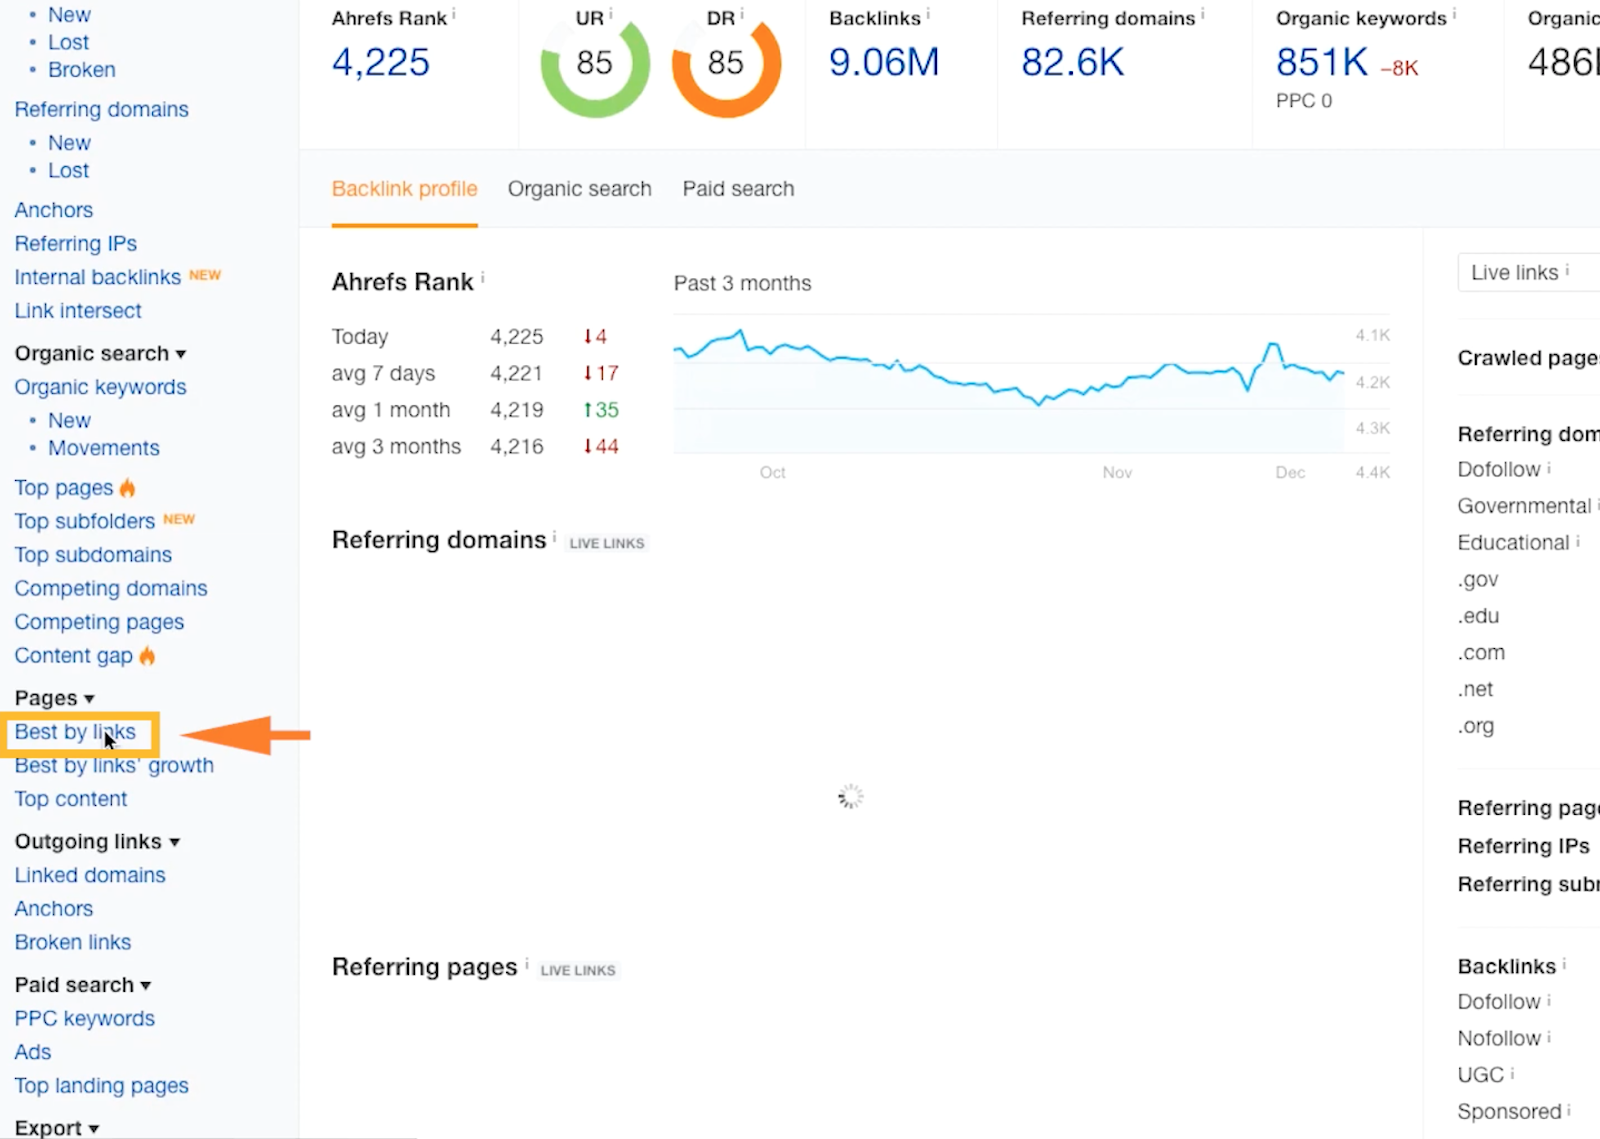The width and height of the screenshot is (1600, 1139).
Task: Switch to the Paid search tab
Action: 738,189
